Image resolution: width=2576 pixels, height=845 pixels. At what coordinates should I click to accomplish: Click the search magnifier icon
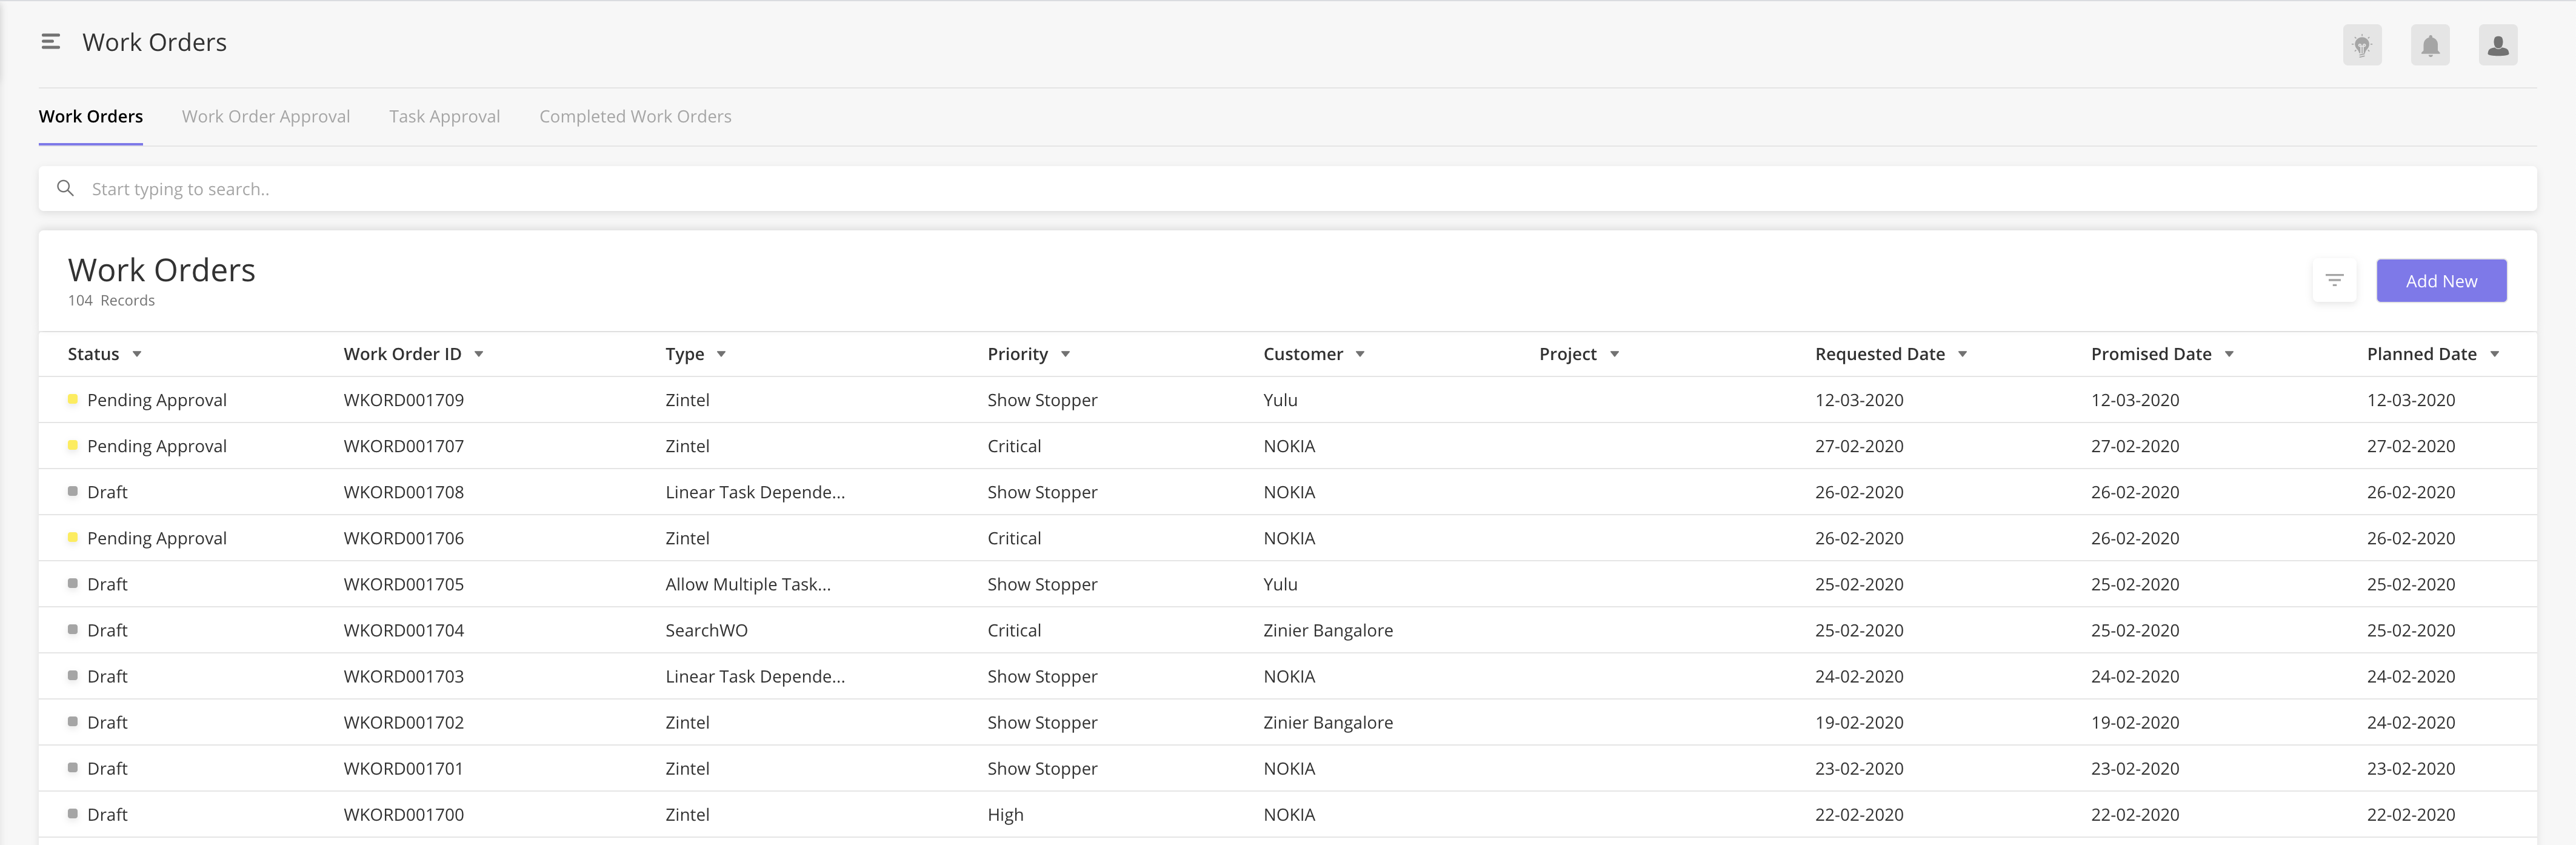pos(66,189)
